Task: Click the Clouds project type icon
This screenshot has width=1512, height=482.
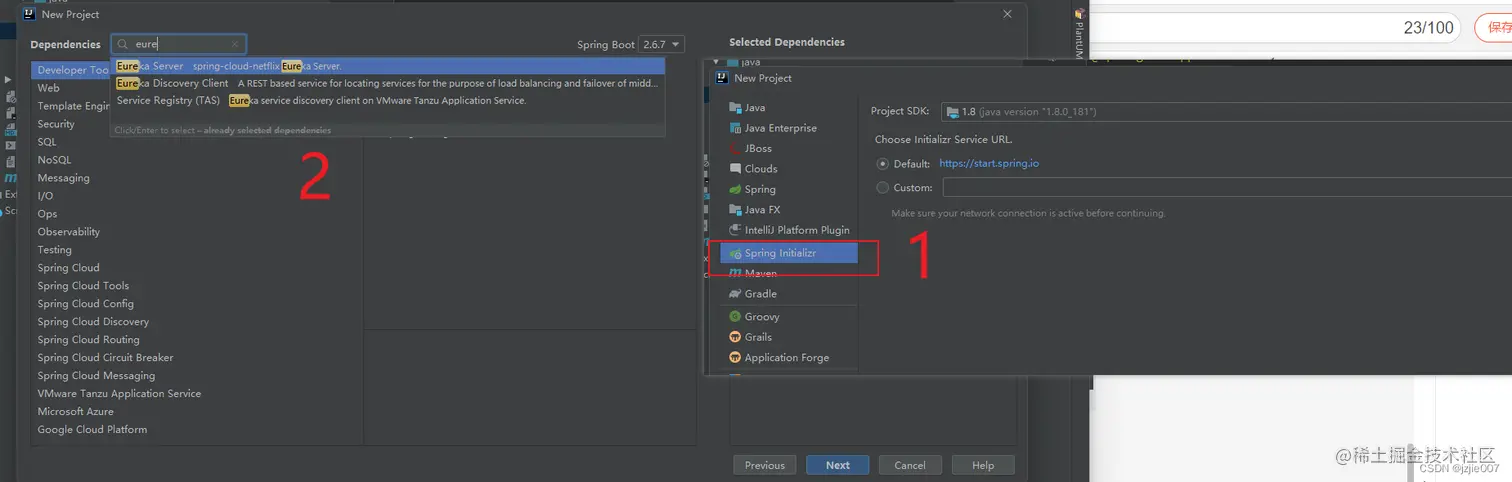Action: [x=736, y=168]
